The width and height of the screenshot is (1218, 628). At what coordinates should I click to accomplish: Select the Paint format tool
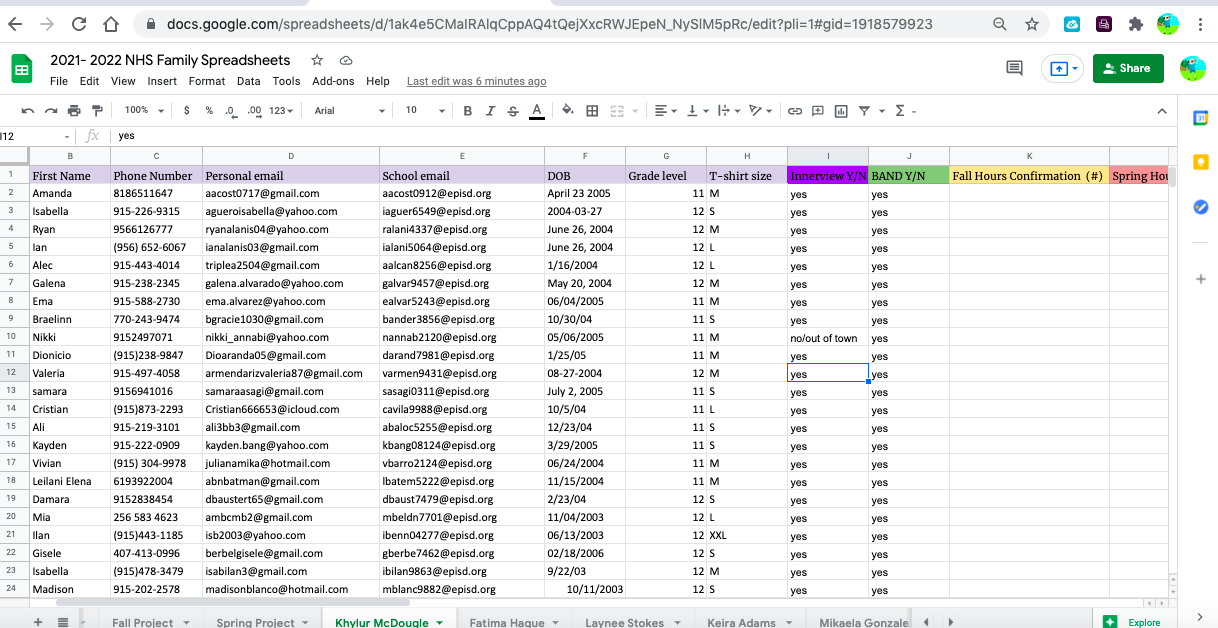[97, 111]
